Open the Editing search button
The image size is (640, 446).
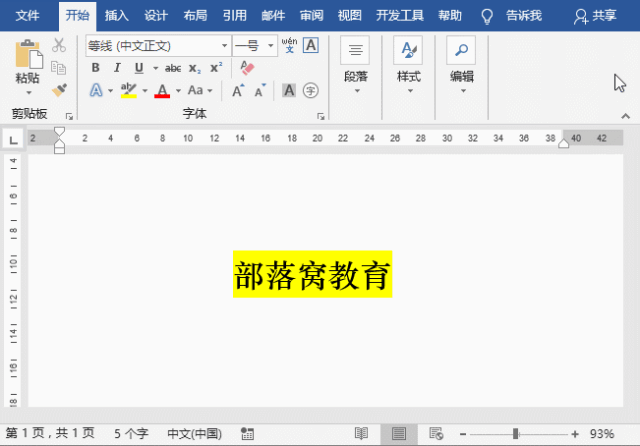coord(462,65)
